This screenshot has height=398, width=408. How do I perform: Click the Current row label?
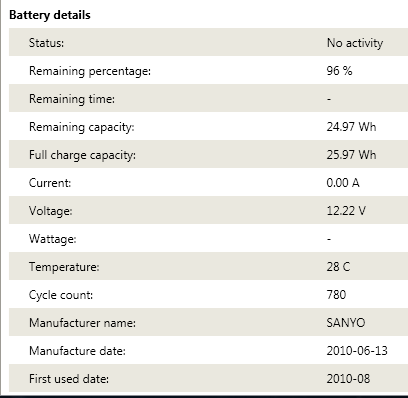[x=50, y=183]
